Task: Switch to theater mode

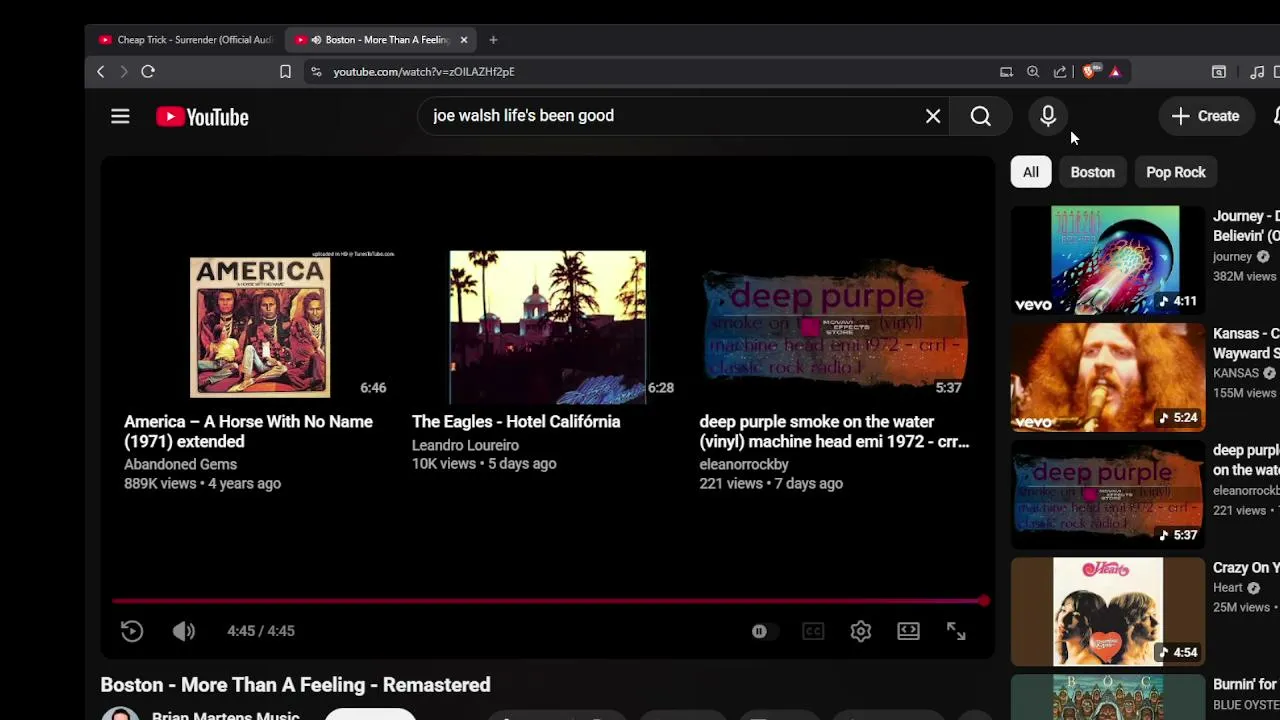Action: click(908, 631)
